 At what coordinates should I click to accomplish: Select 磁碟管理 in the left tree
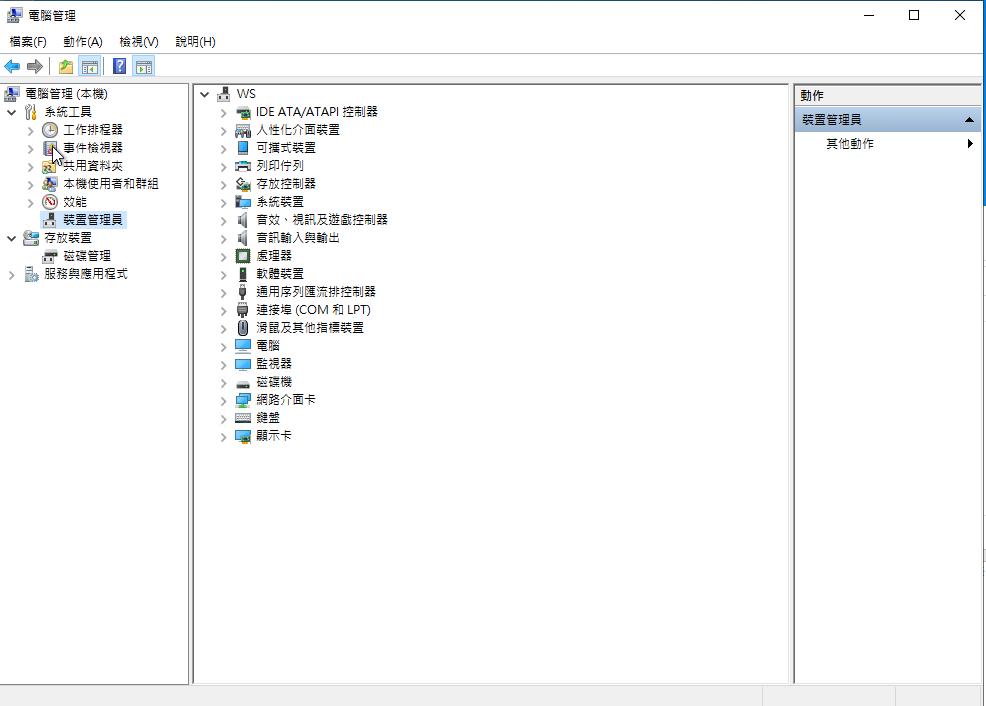(87, 256)
